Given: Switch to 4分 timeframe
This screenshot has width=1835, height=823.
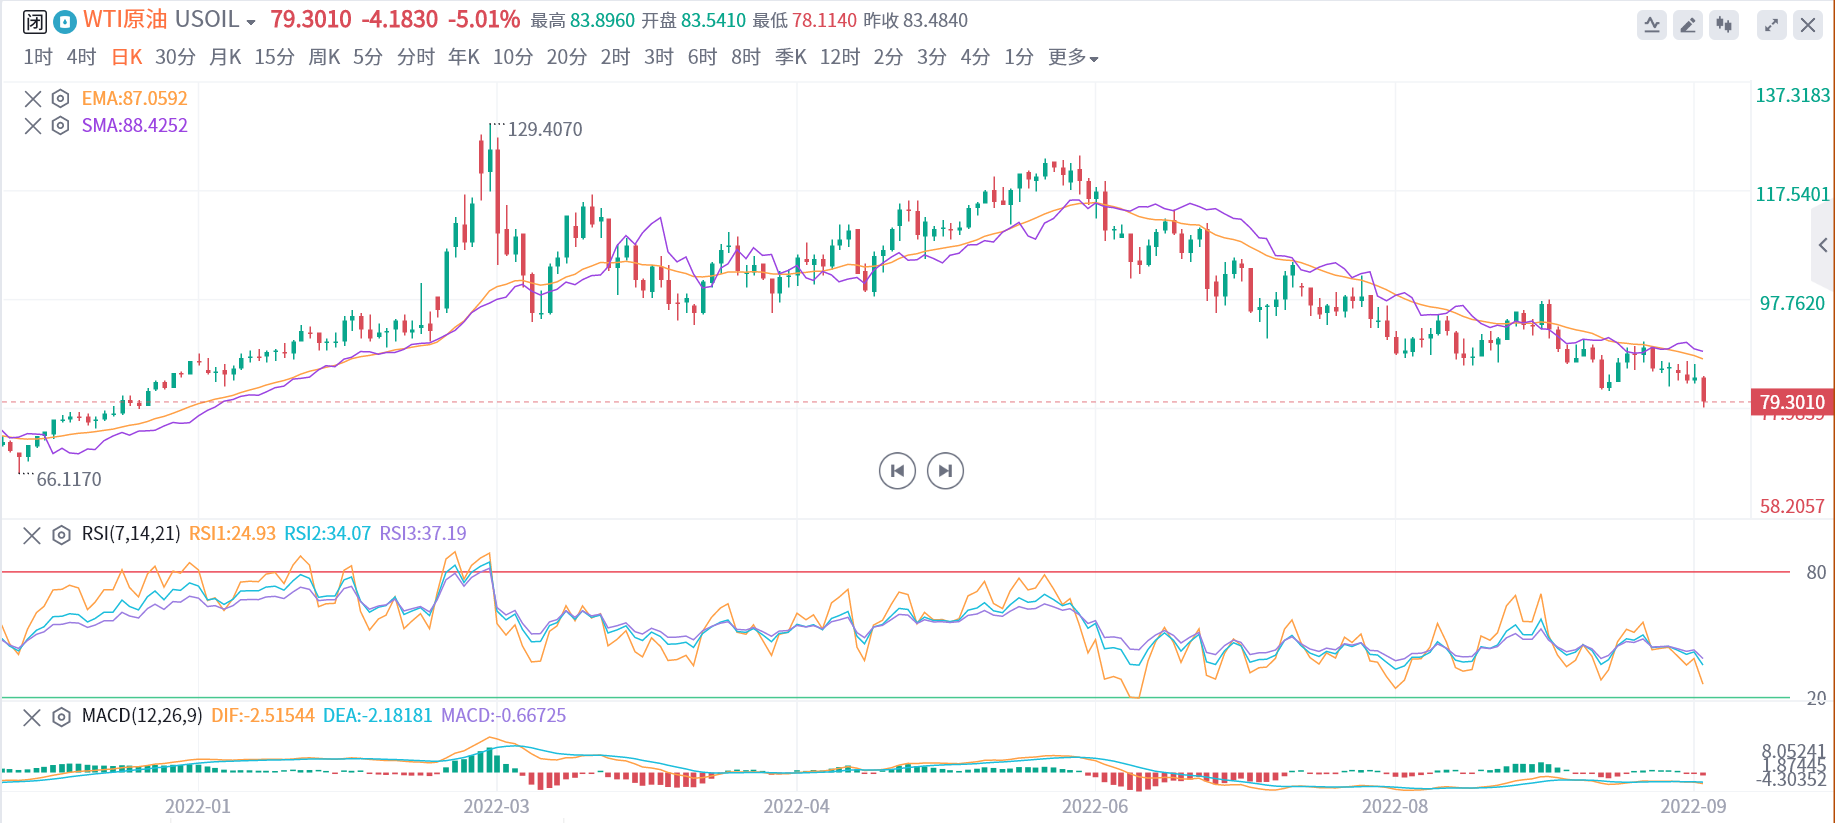Looking at the screenshot, I should [x=975, y=57].
